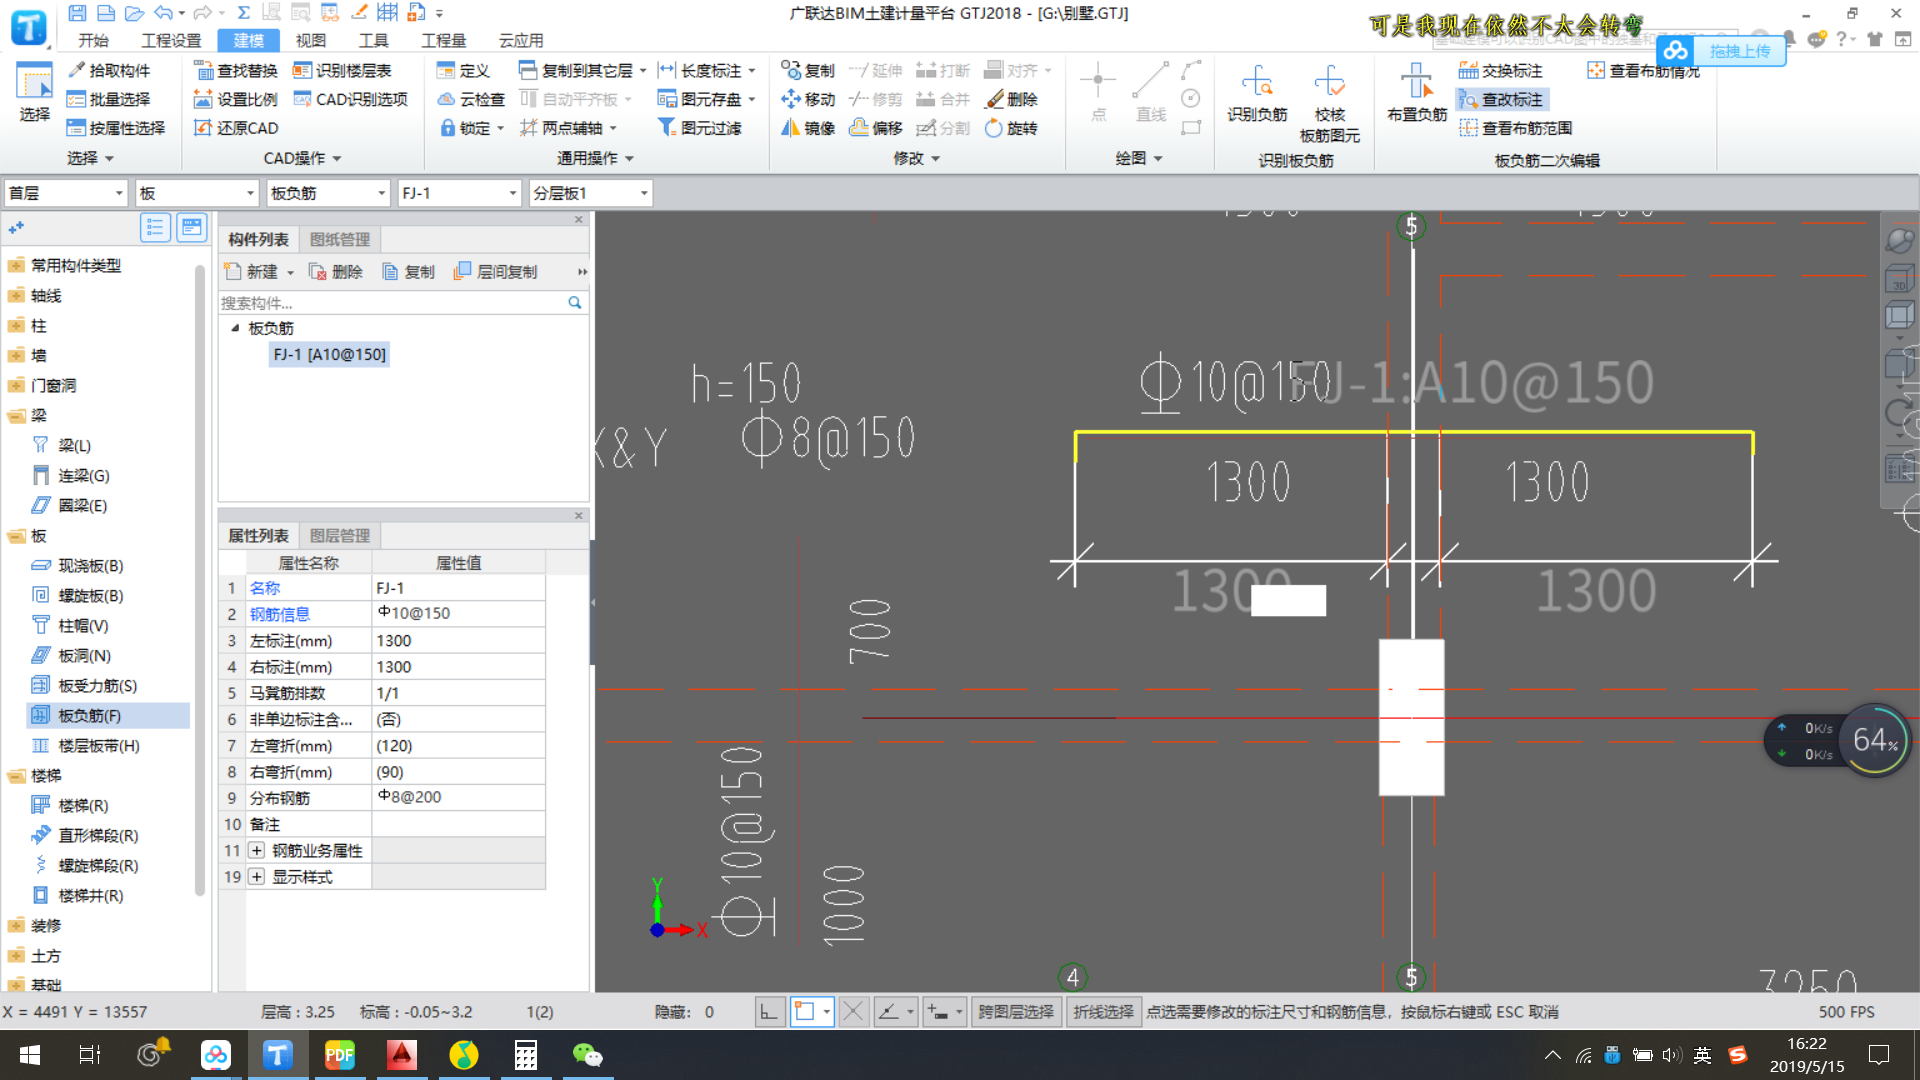
Task: Click 布置负筋 place negative rebar
Action: click(1417, 95)
